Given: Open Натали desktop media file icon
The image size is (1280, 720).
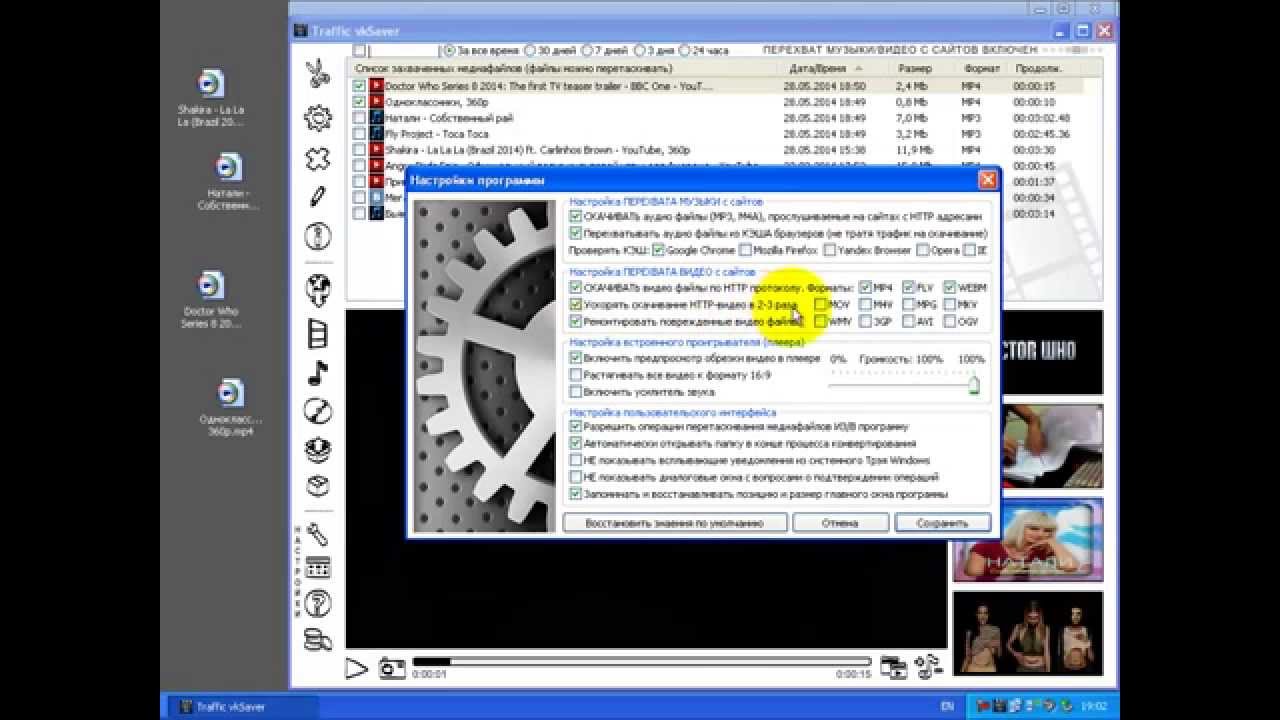Looking at the screenshot, I should pyautogui.click(x=229, y=181).
